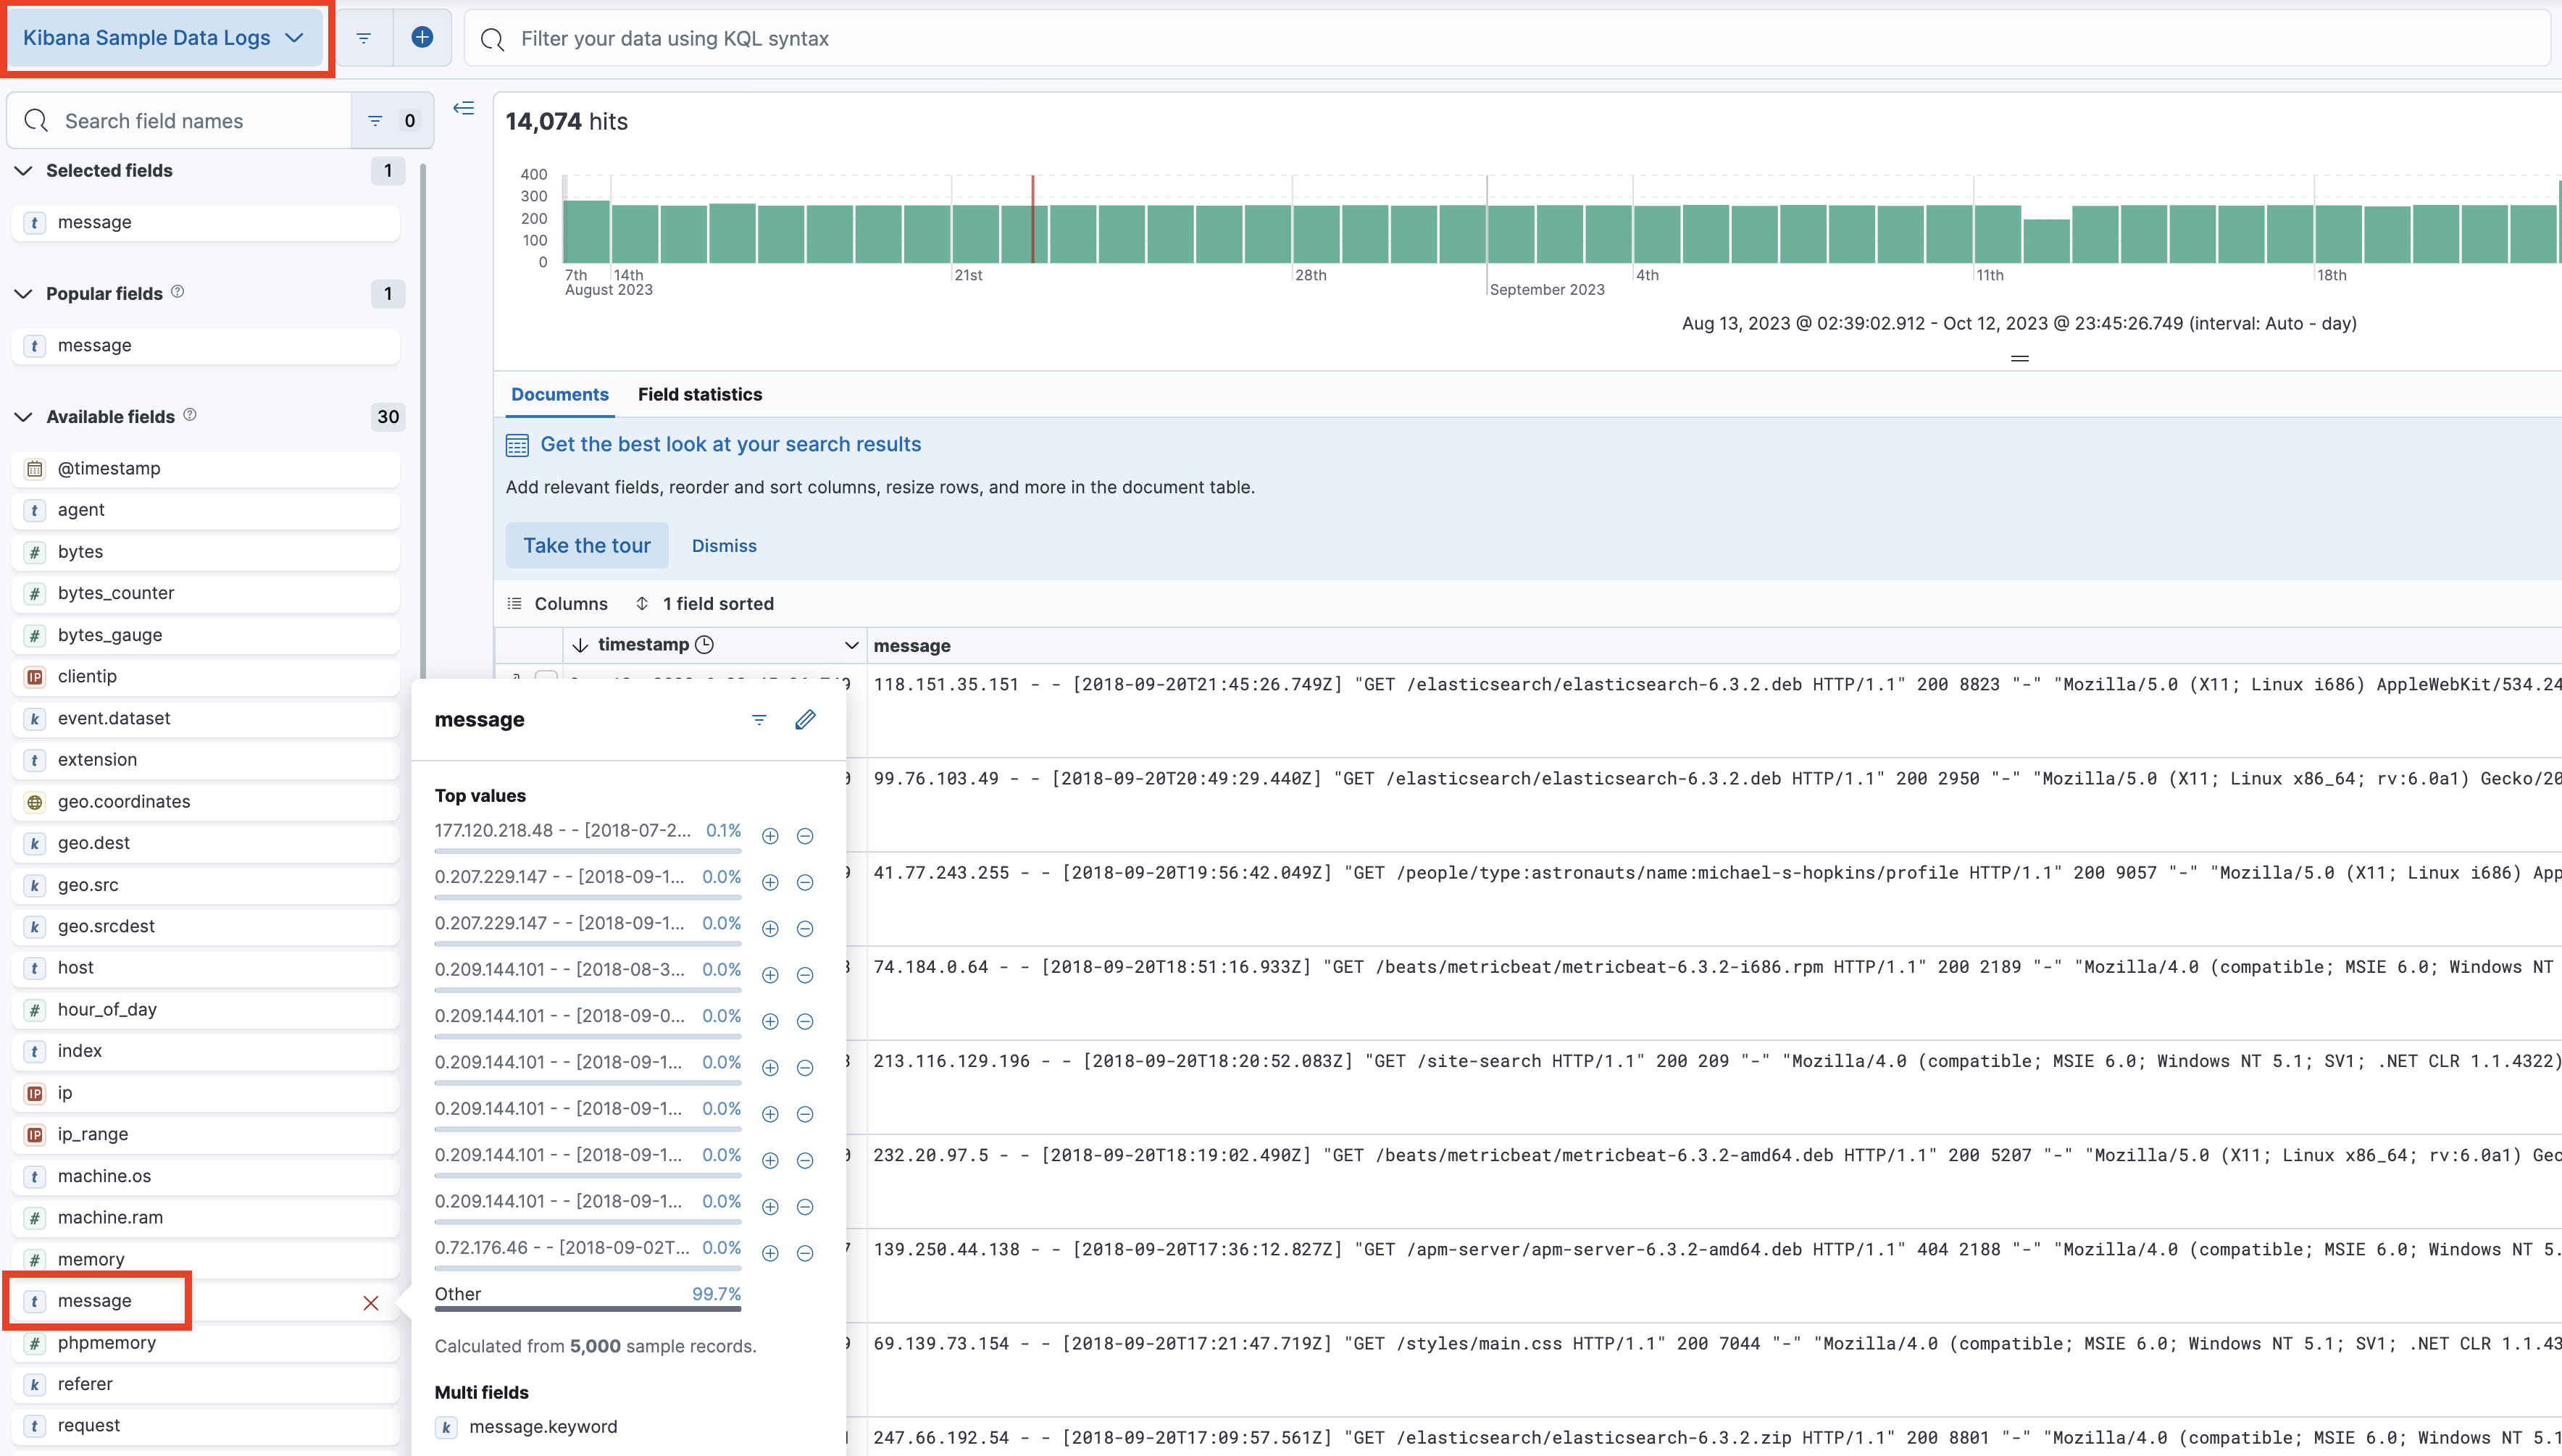
Task: Open the field type filter showing 0
Action: click(x=392, y=121)
